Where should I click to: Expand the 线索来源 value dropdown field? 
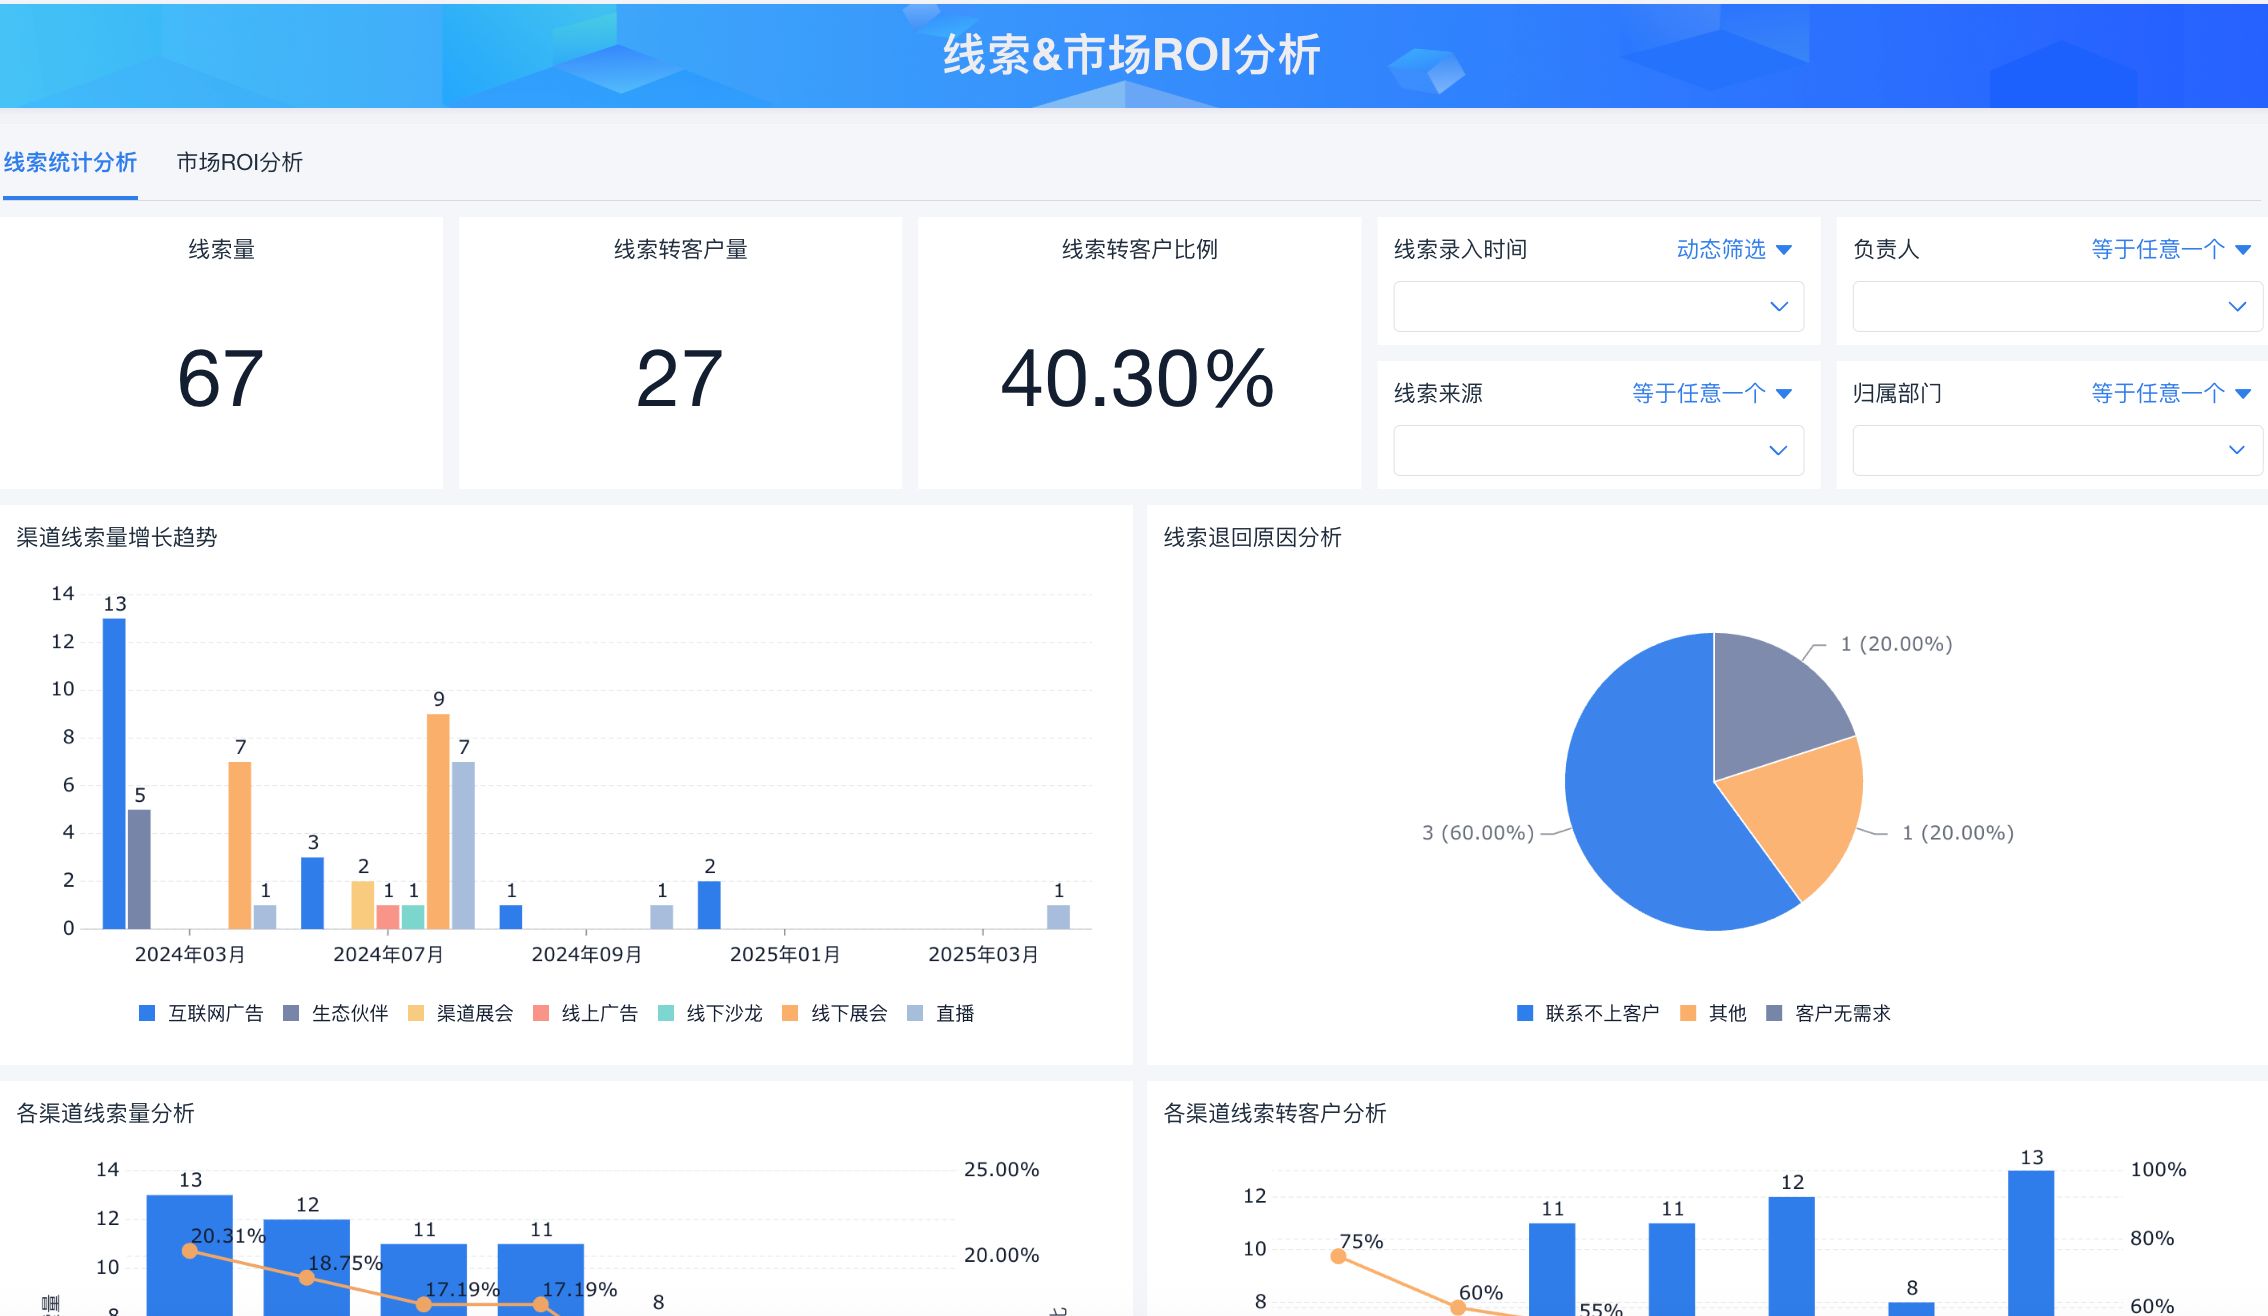1598,451
